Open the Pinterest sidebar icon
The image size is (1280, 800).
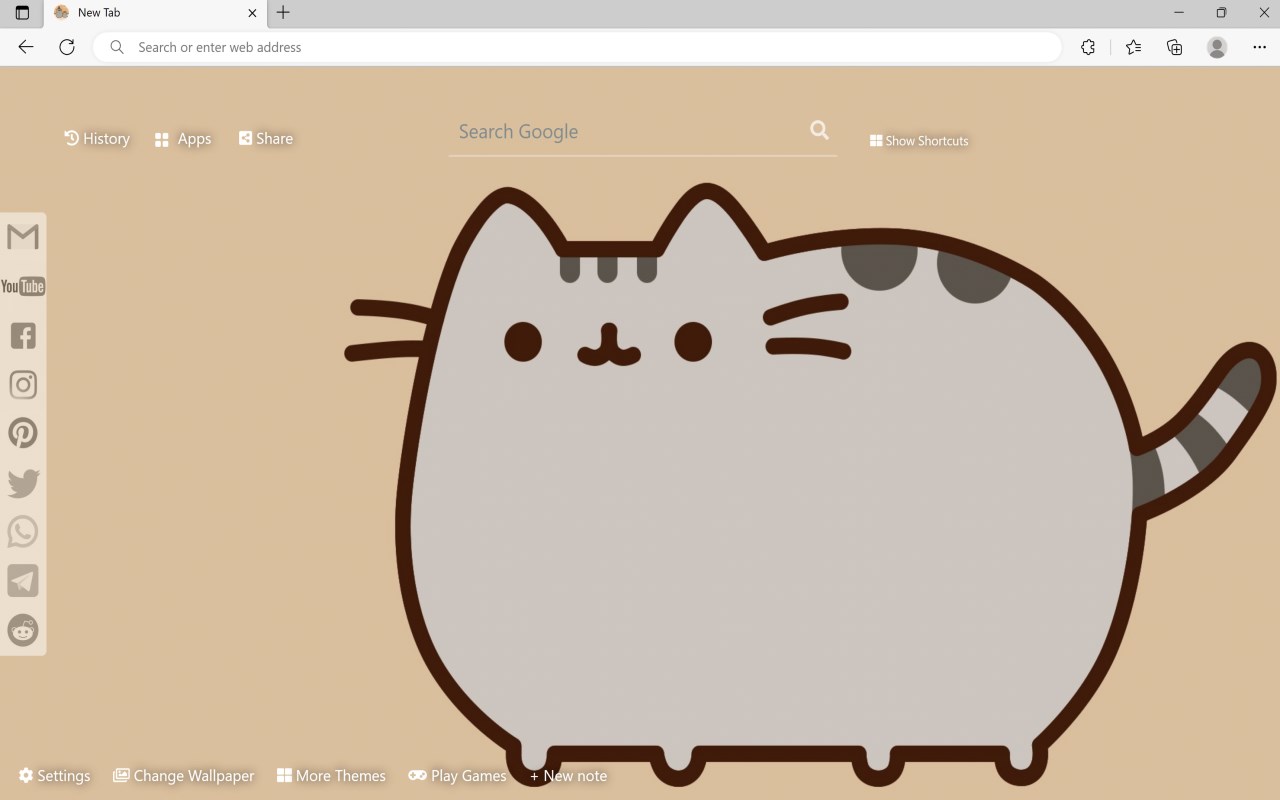click(23, 433)
